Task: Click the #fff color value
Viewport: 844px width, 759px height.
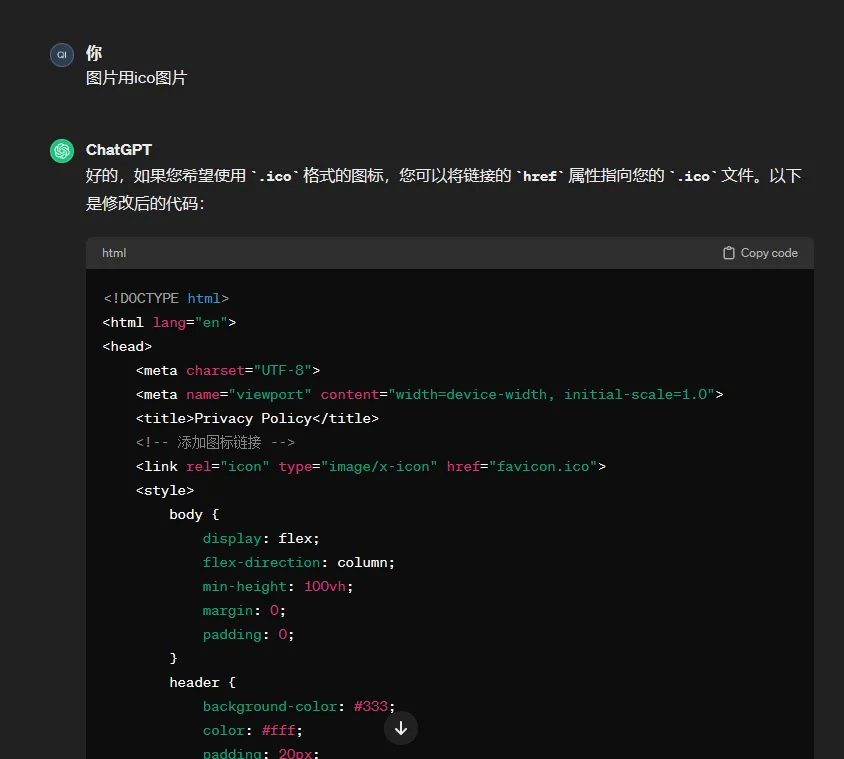Action: click(x=279, y=730)
